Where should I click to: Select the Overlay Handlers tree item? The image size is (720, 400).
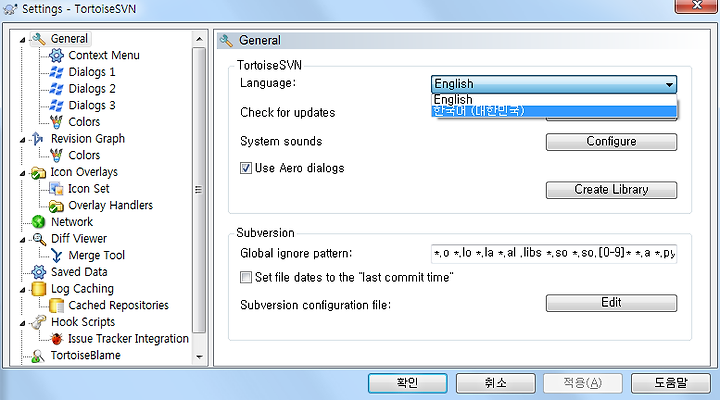click(110, 206)
